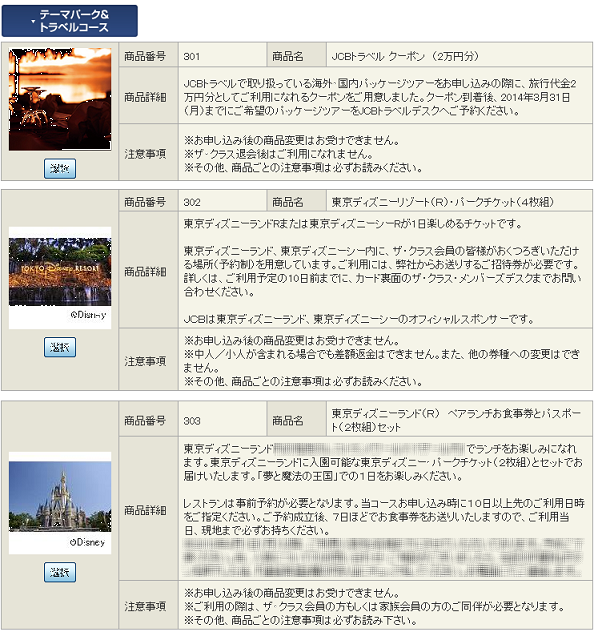Click 商品番号 label in item 301 row
This screenshot has width=594, height=632.
pos(145,56)
